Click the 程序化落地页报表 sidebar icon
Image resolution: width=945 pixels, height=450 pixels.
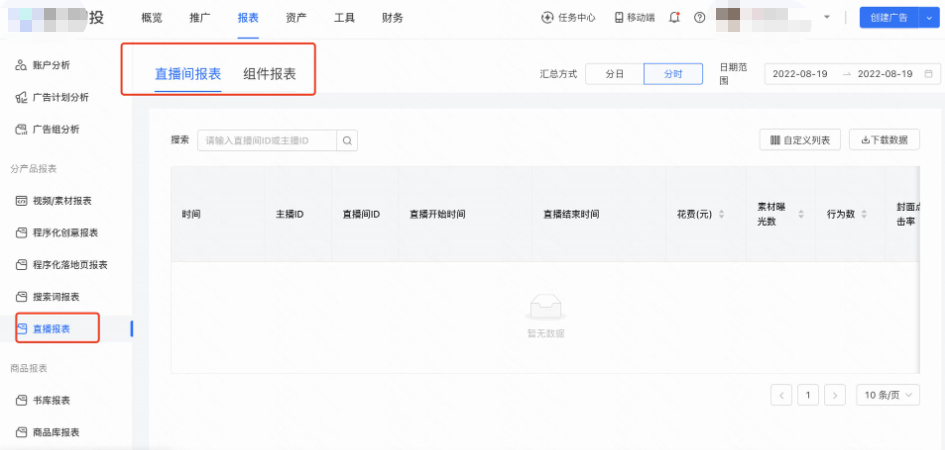(x=21, y=264)
